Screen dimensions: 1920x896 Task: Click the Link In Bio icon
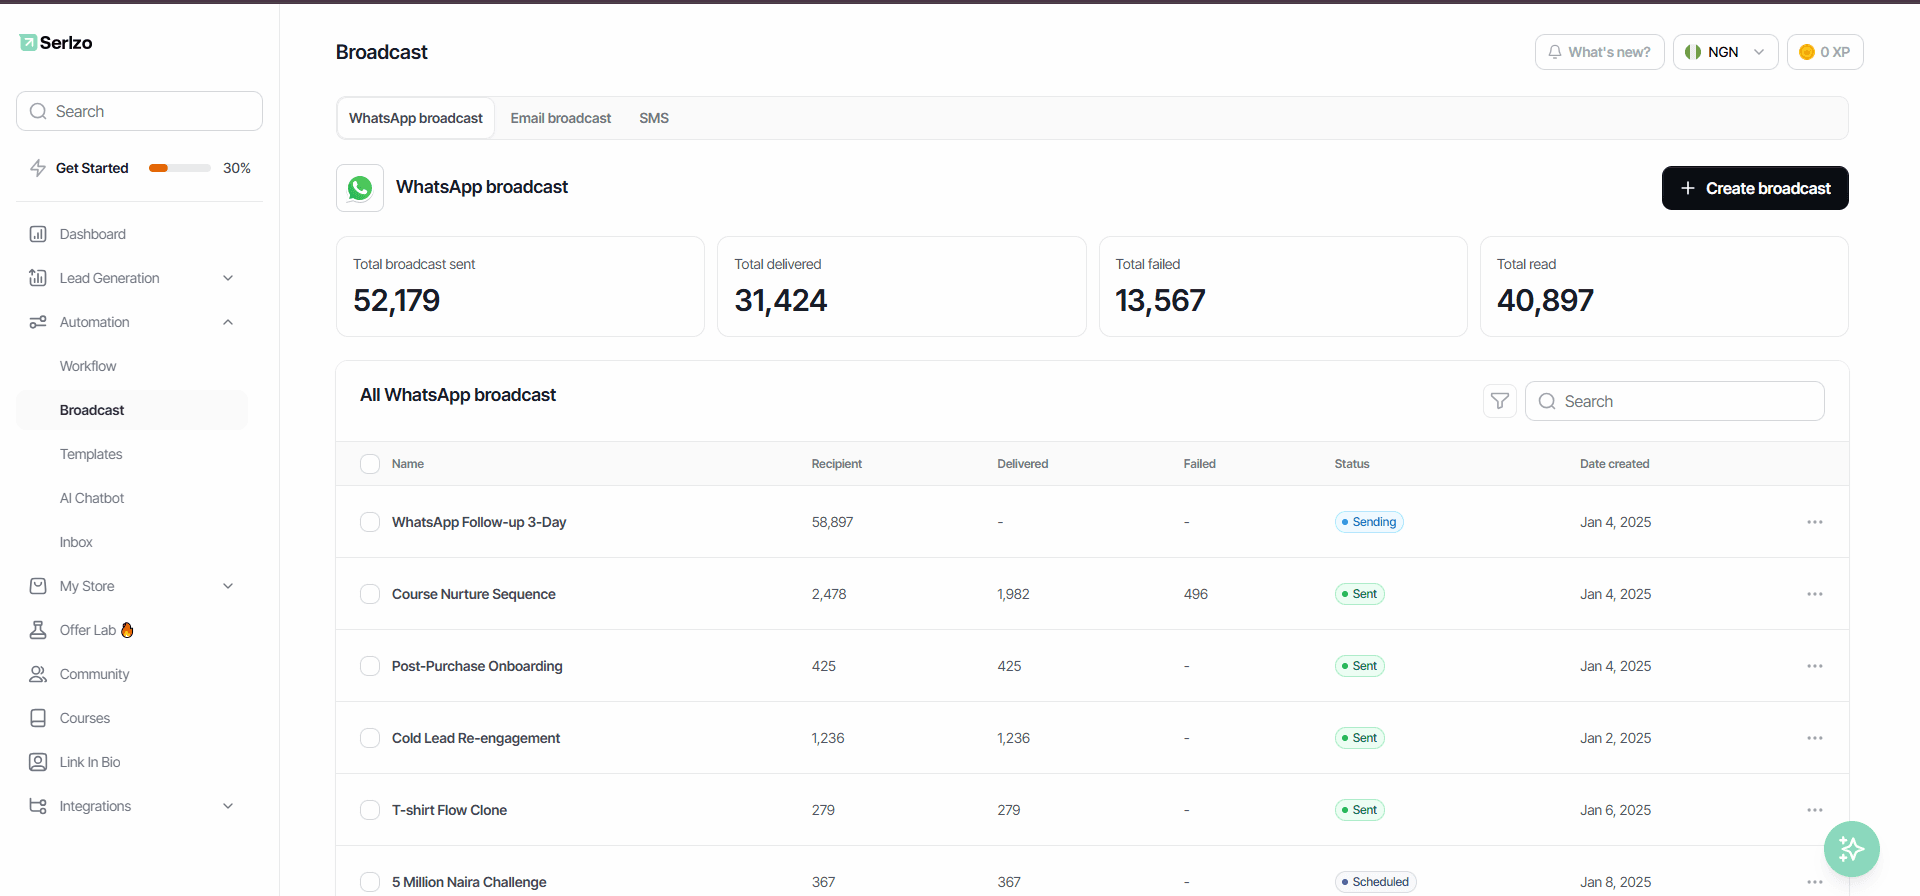(x=38, y=762)
